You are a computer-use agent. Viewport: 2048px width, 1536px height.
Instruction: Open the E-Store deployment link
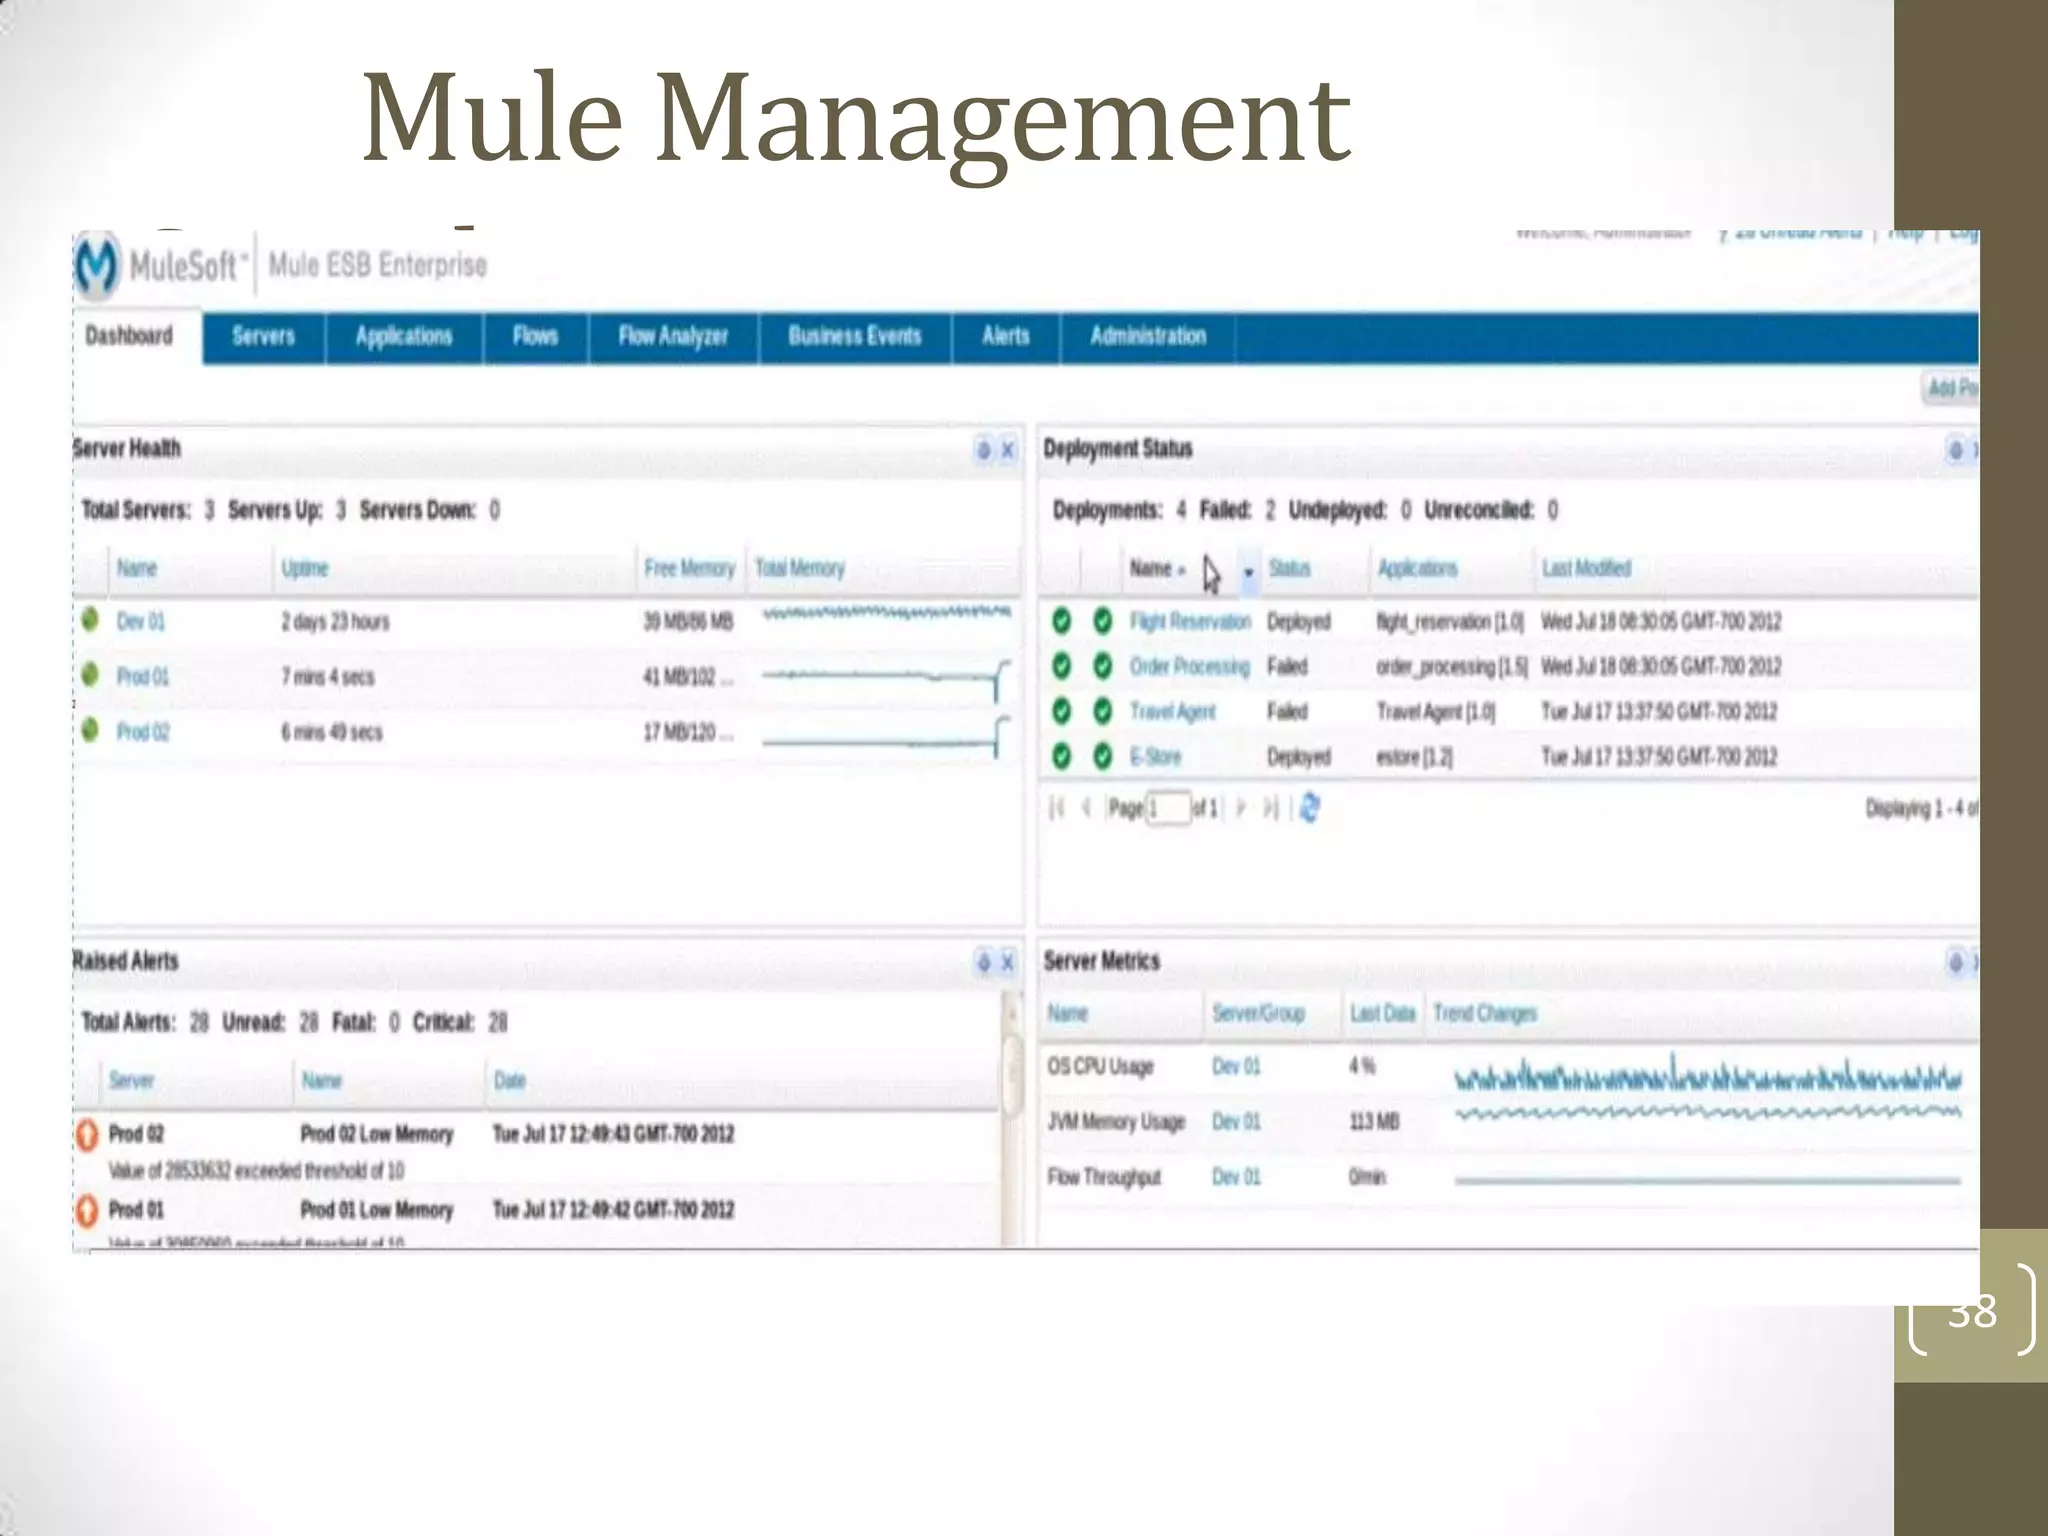(x=1156, y=757)
